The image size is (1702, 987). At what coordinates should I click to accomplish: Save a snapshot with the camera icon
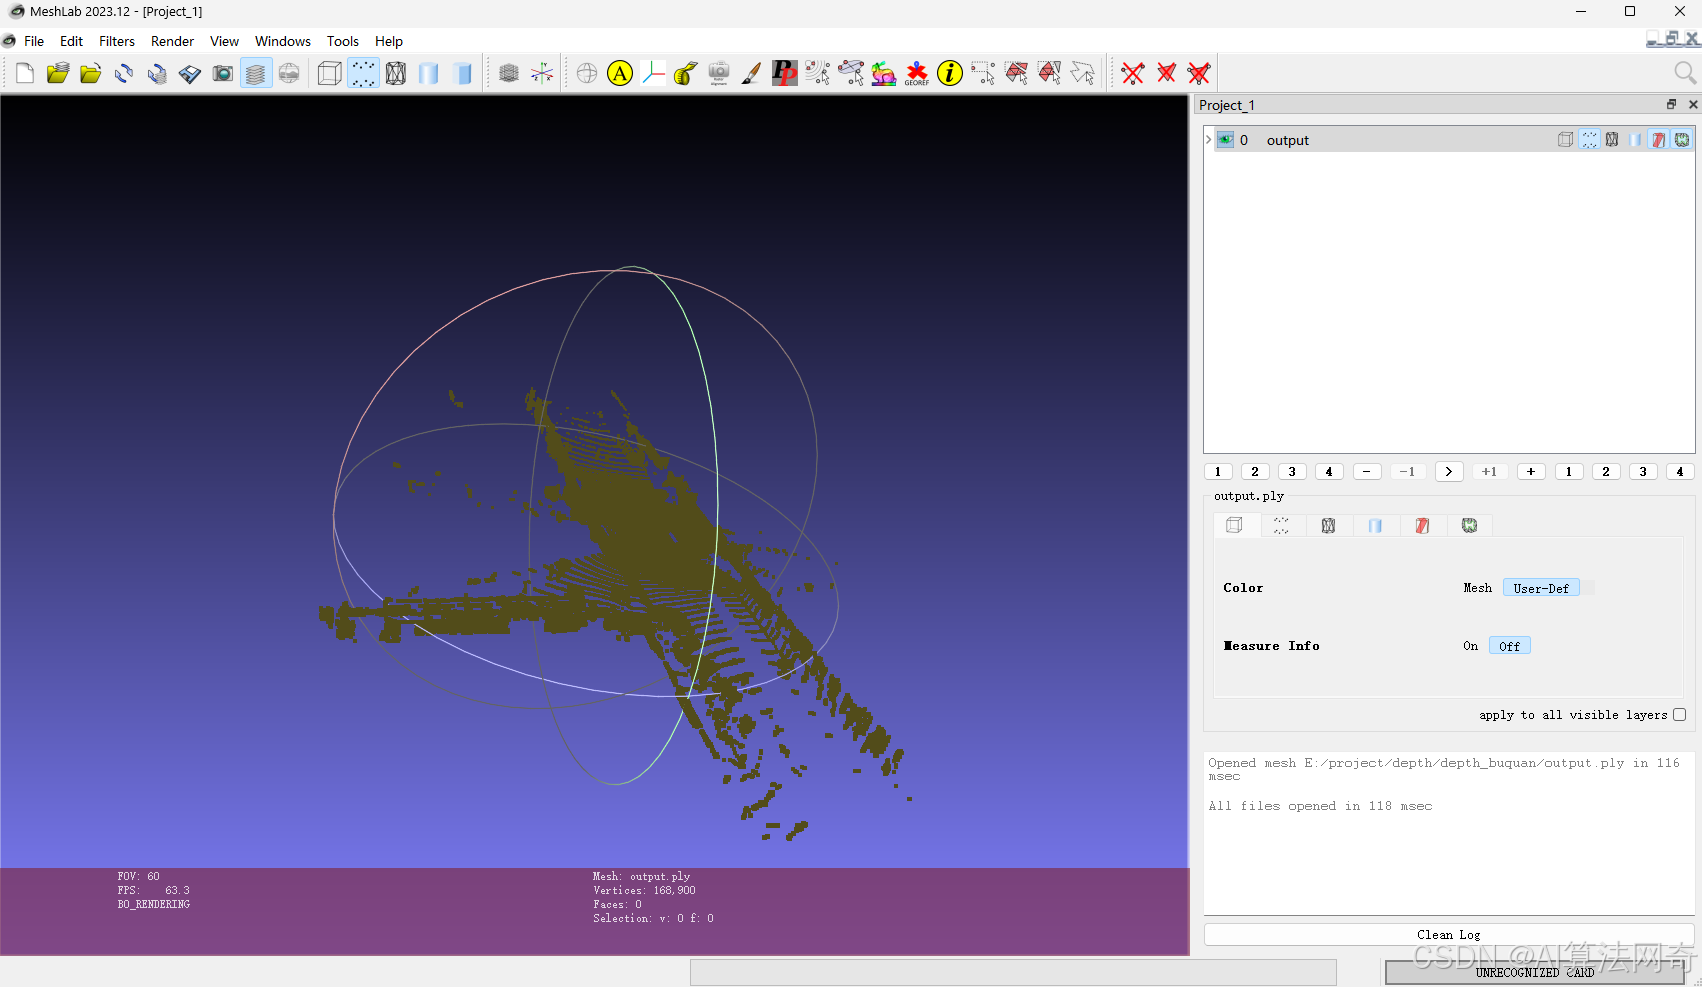(223, 73)
